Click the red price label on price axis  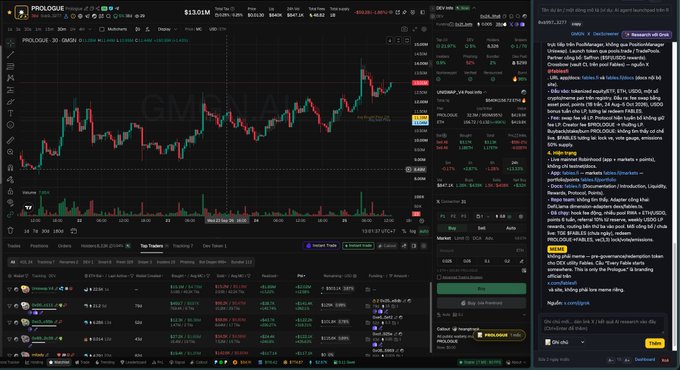[420, 83]
